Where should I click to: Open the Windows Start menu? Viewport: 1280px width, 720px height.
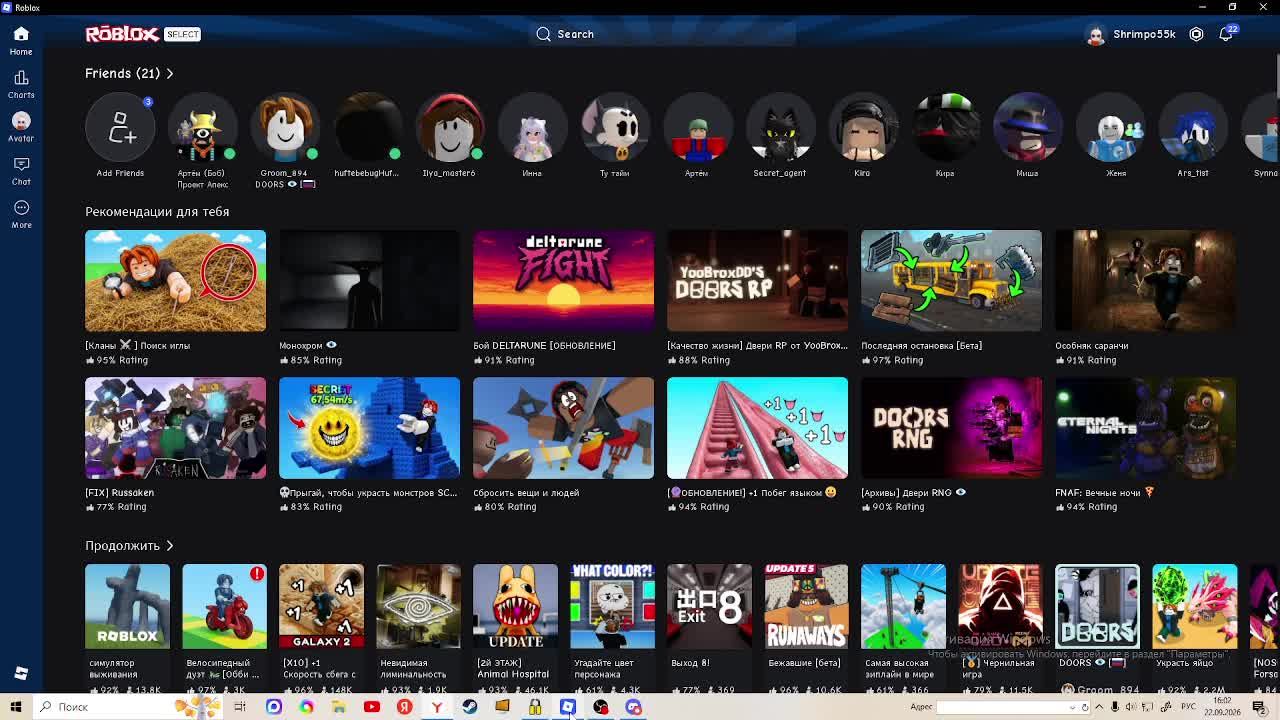(16, 707)
